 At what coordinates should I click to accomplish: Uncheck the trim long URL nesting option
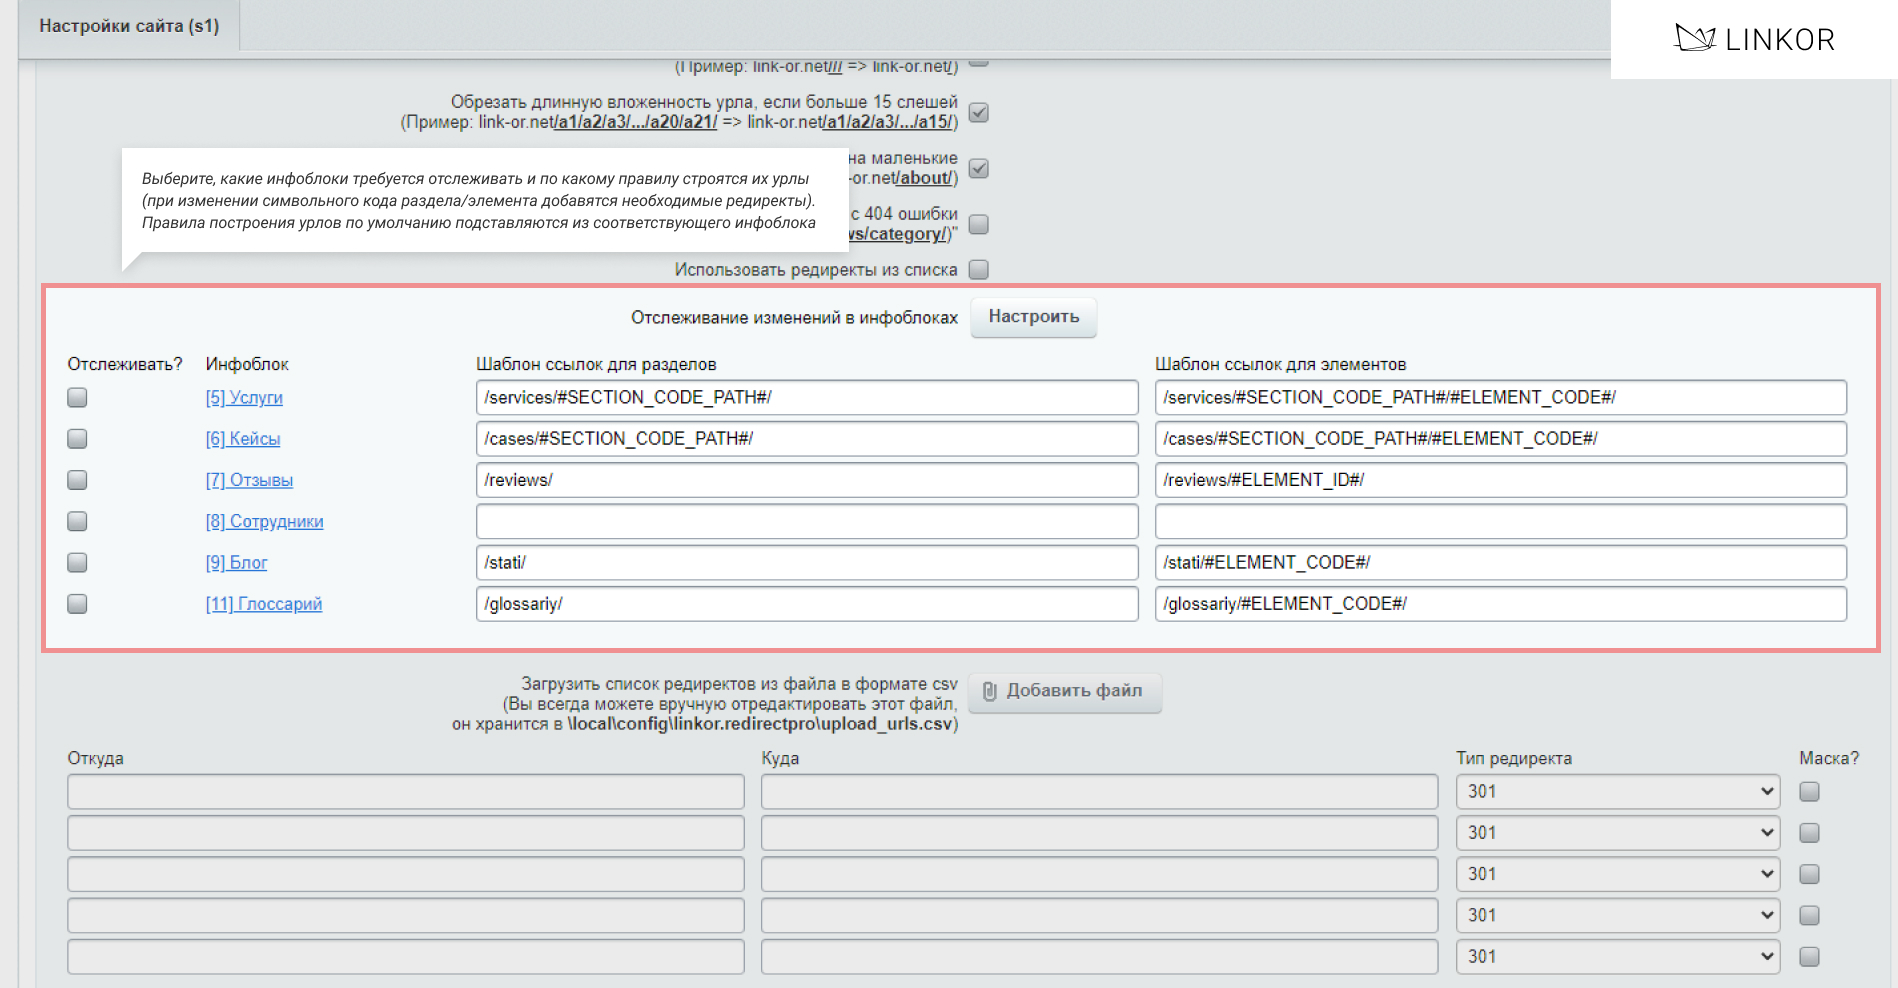pyautogui.click(x=979, y=113)
